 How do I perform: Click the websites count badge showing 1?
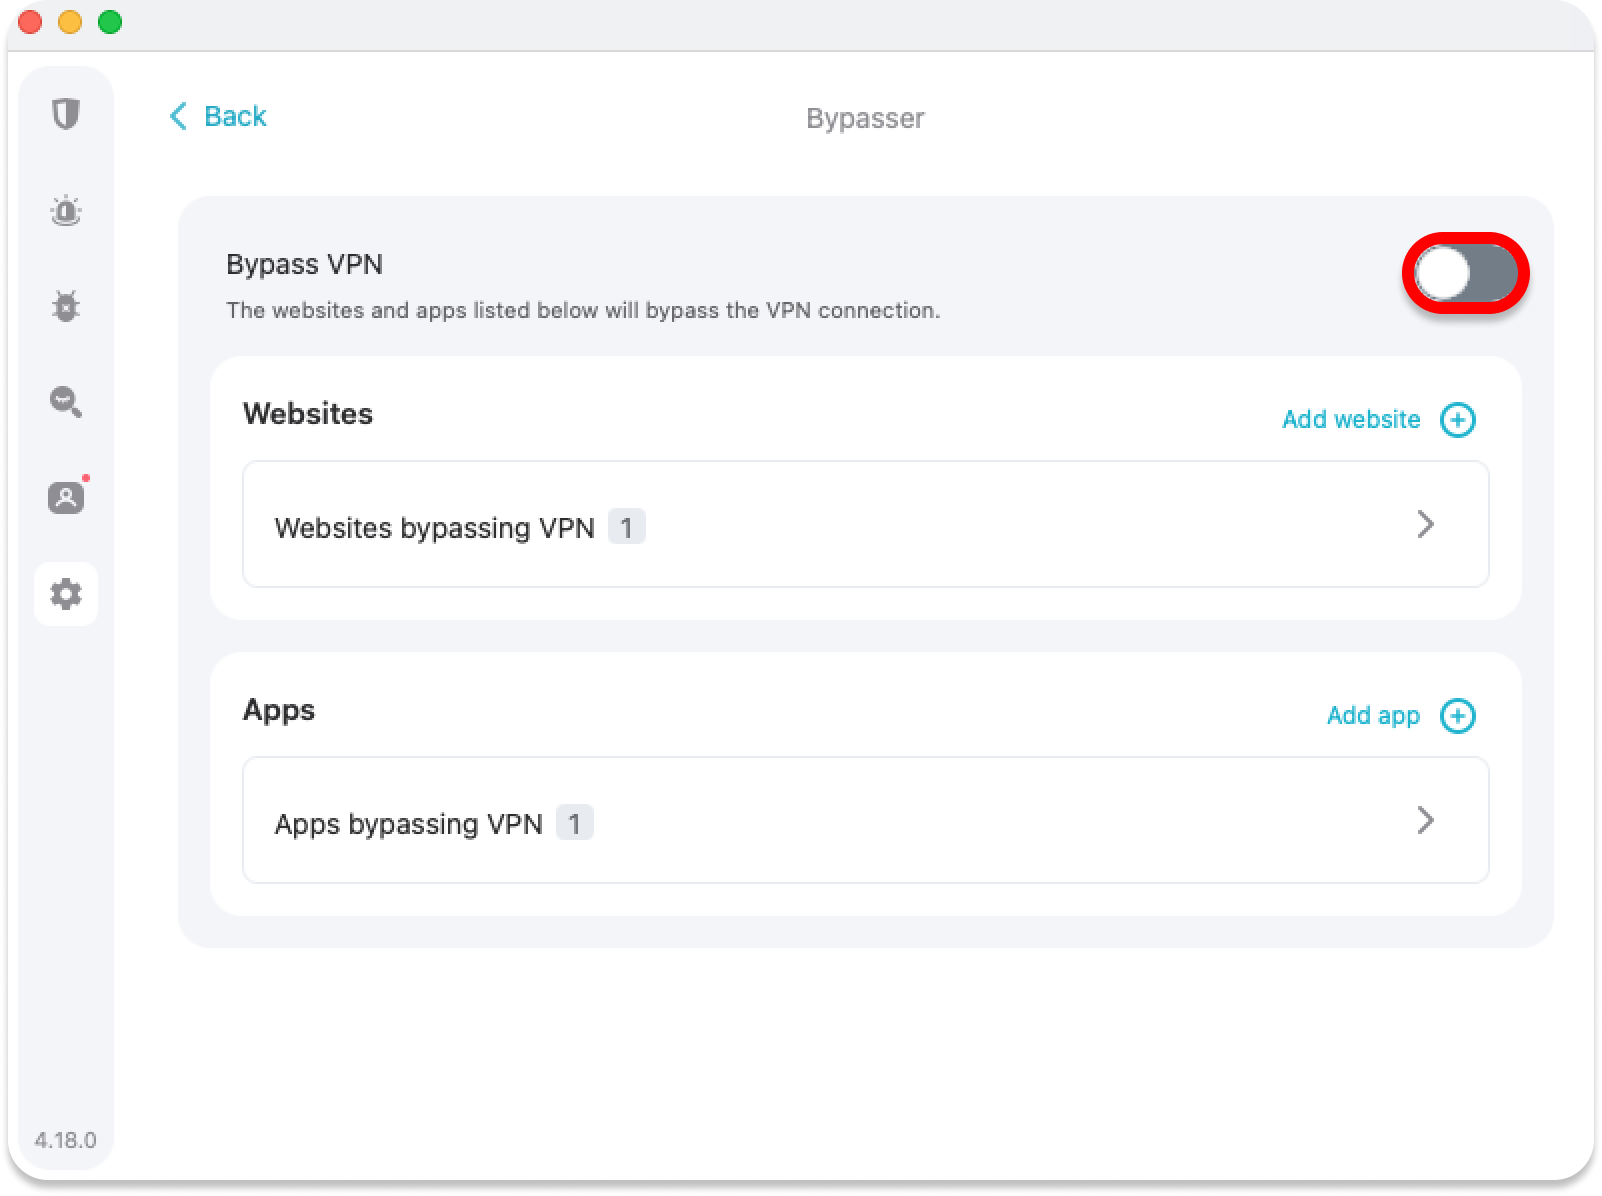(x=627, y=527)
